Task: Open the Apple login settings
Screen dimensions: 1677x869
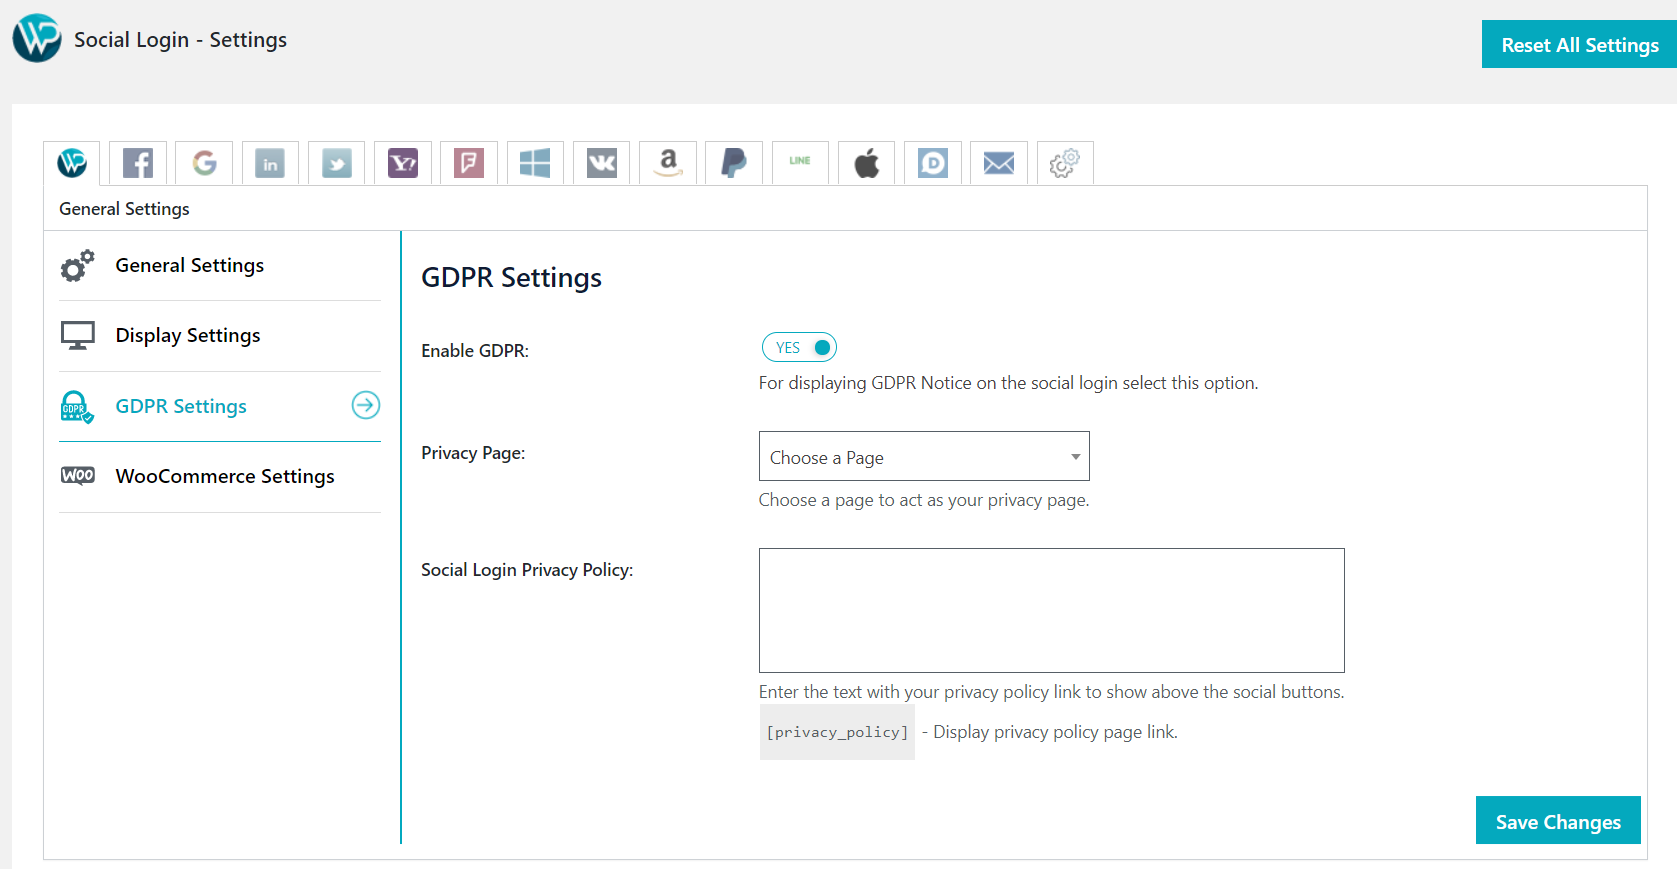Action: pyautogui.click(x=867, y=163)
